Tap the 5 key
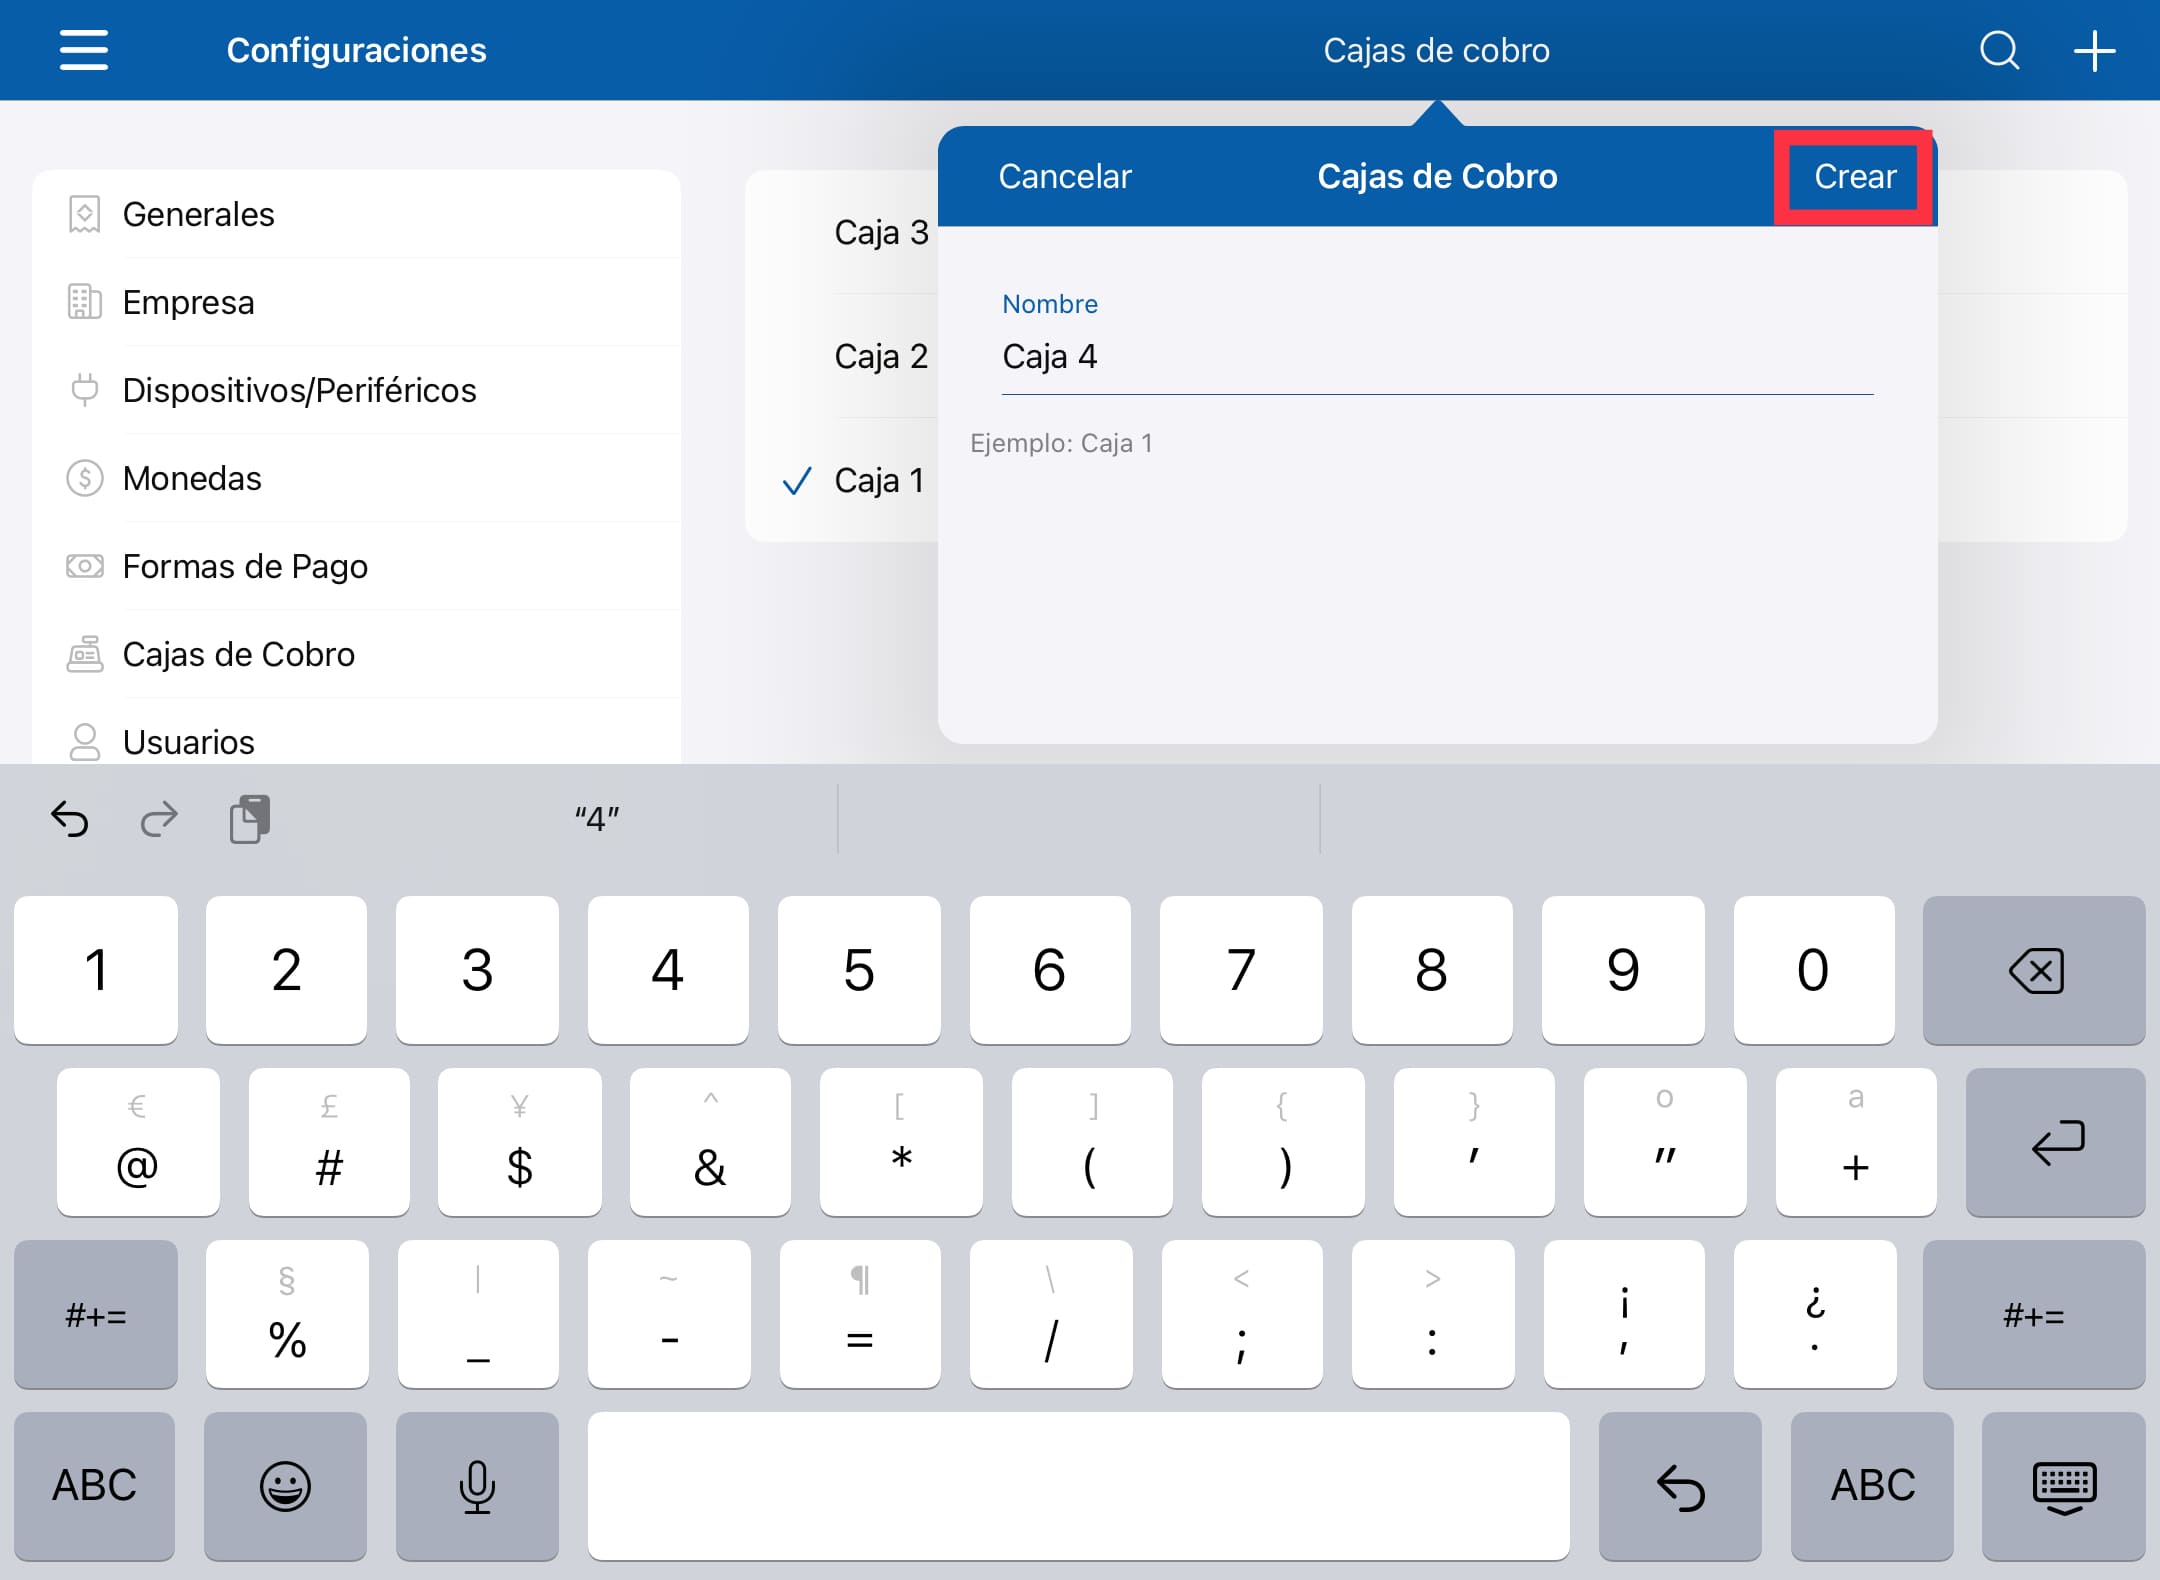 [859, 970]
